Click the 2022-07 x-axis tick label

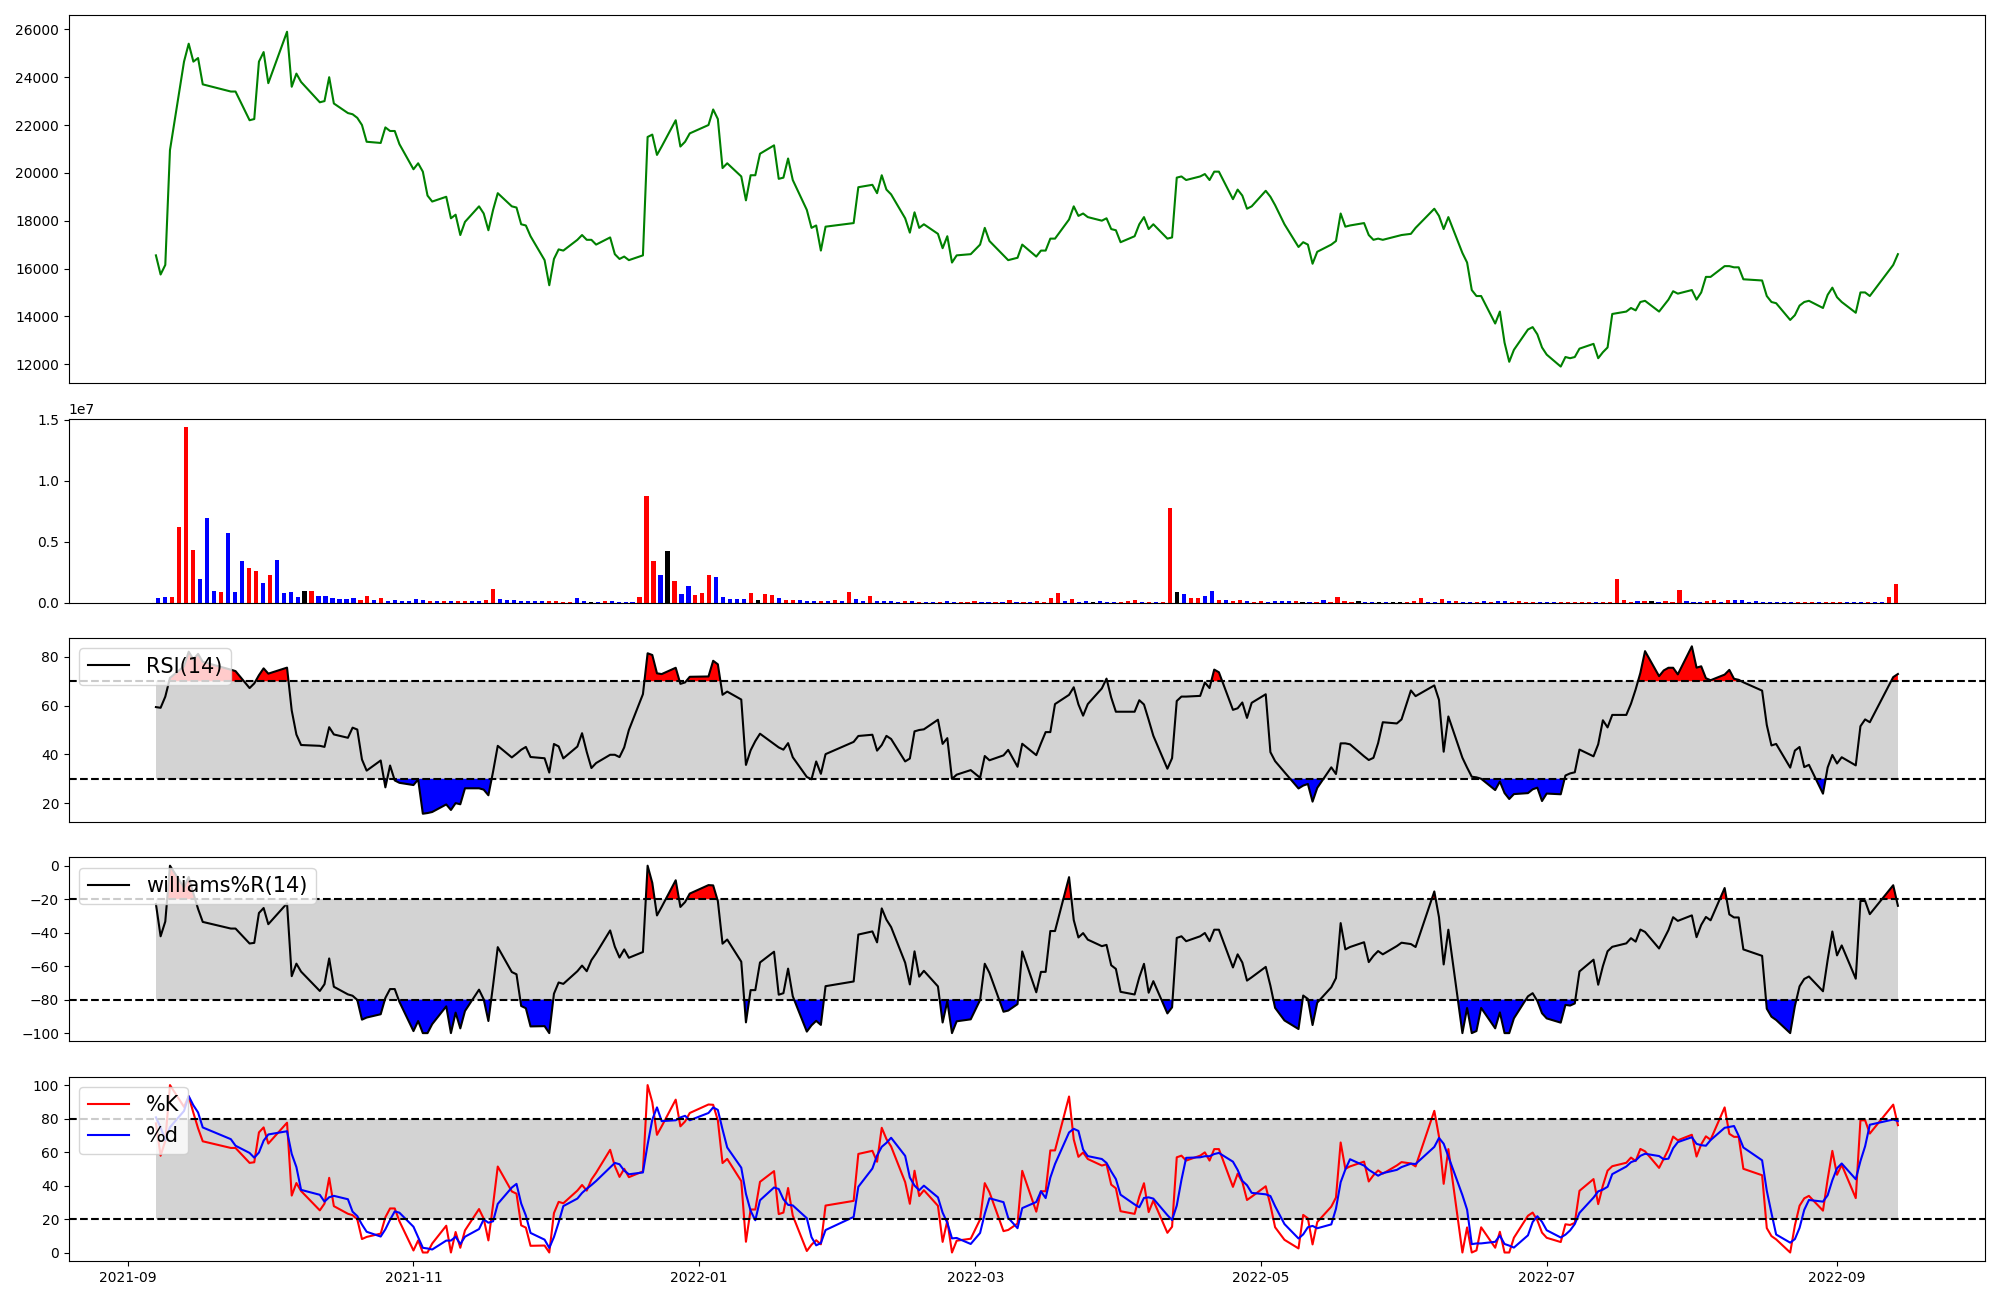(x=1546, y=1277)
